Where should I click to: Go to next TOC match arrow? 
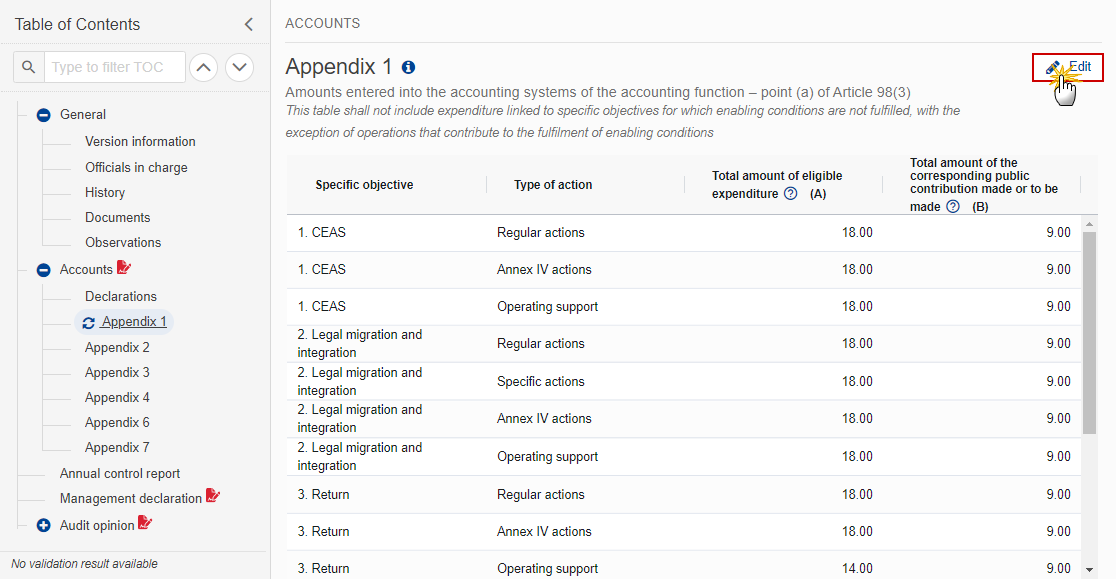(x=240, y=68)
